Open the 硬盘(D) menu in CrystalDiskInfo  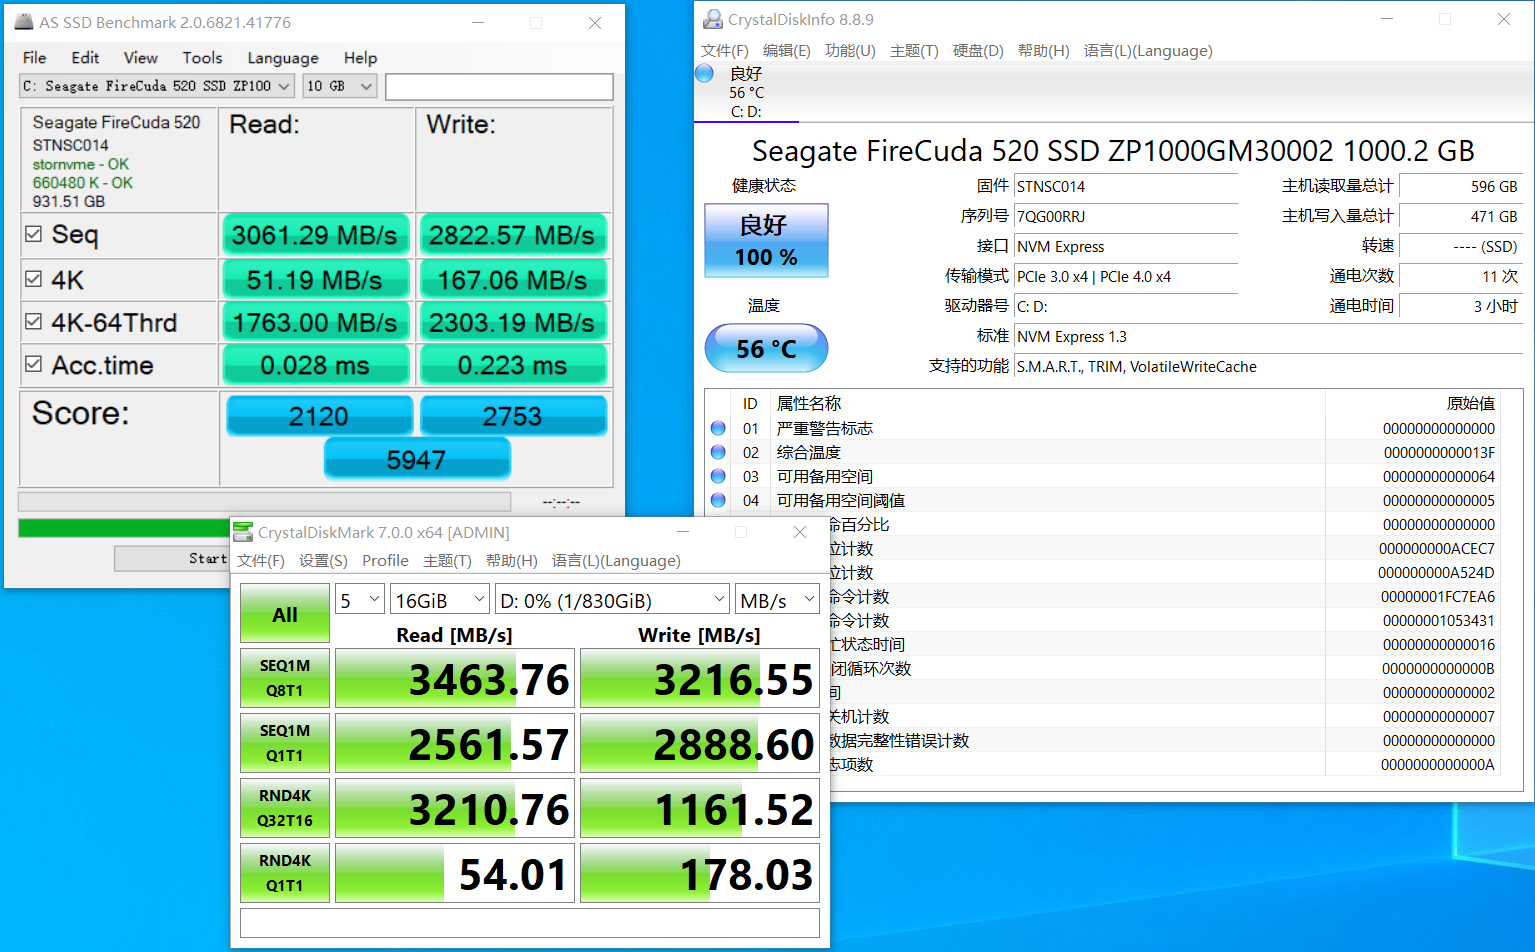(x=978, y=51)
